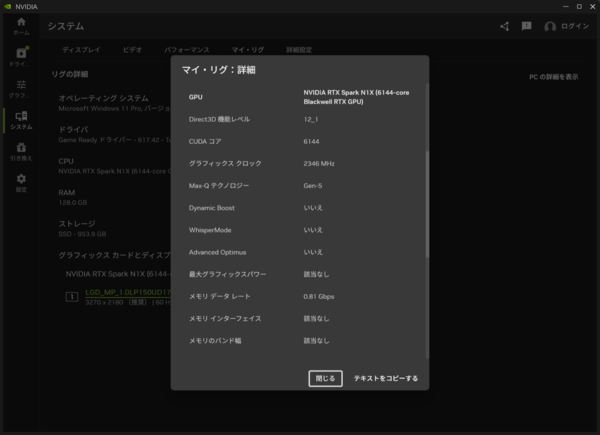Switch to the マイ・リグ tab

click(248, 50)
